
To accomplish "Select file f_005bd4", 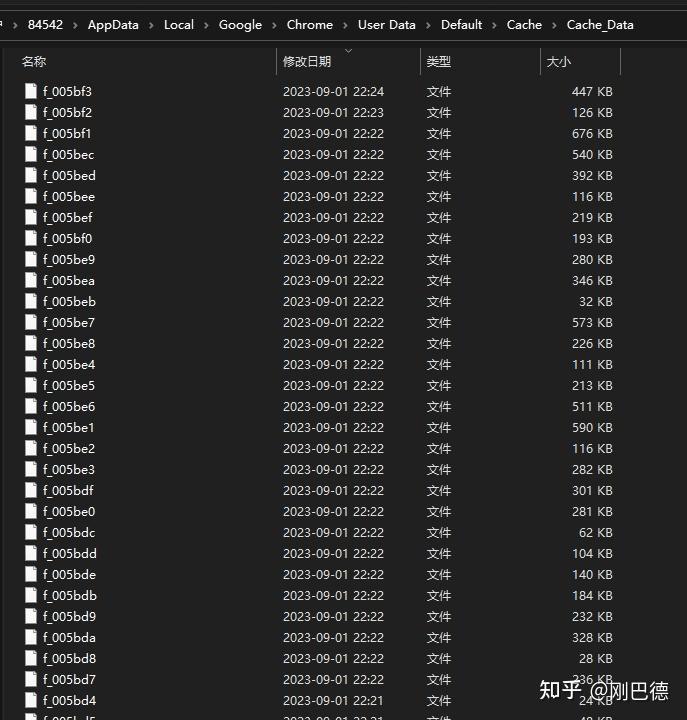I will pyautogui.click(x=69, y=701).
